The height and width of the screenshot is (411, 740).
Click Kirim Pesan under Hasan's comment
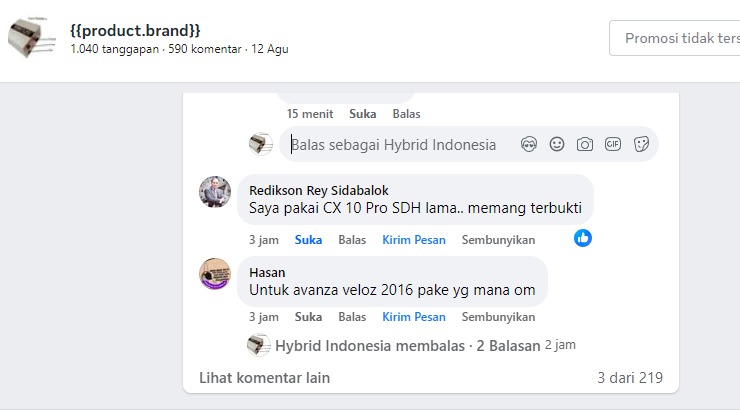[414, 317]
